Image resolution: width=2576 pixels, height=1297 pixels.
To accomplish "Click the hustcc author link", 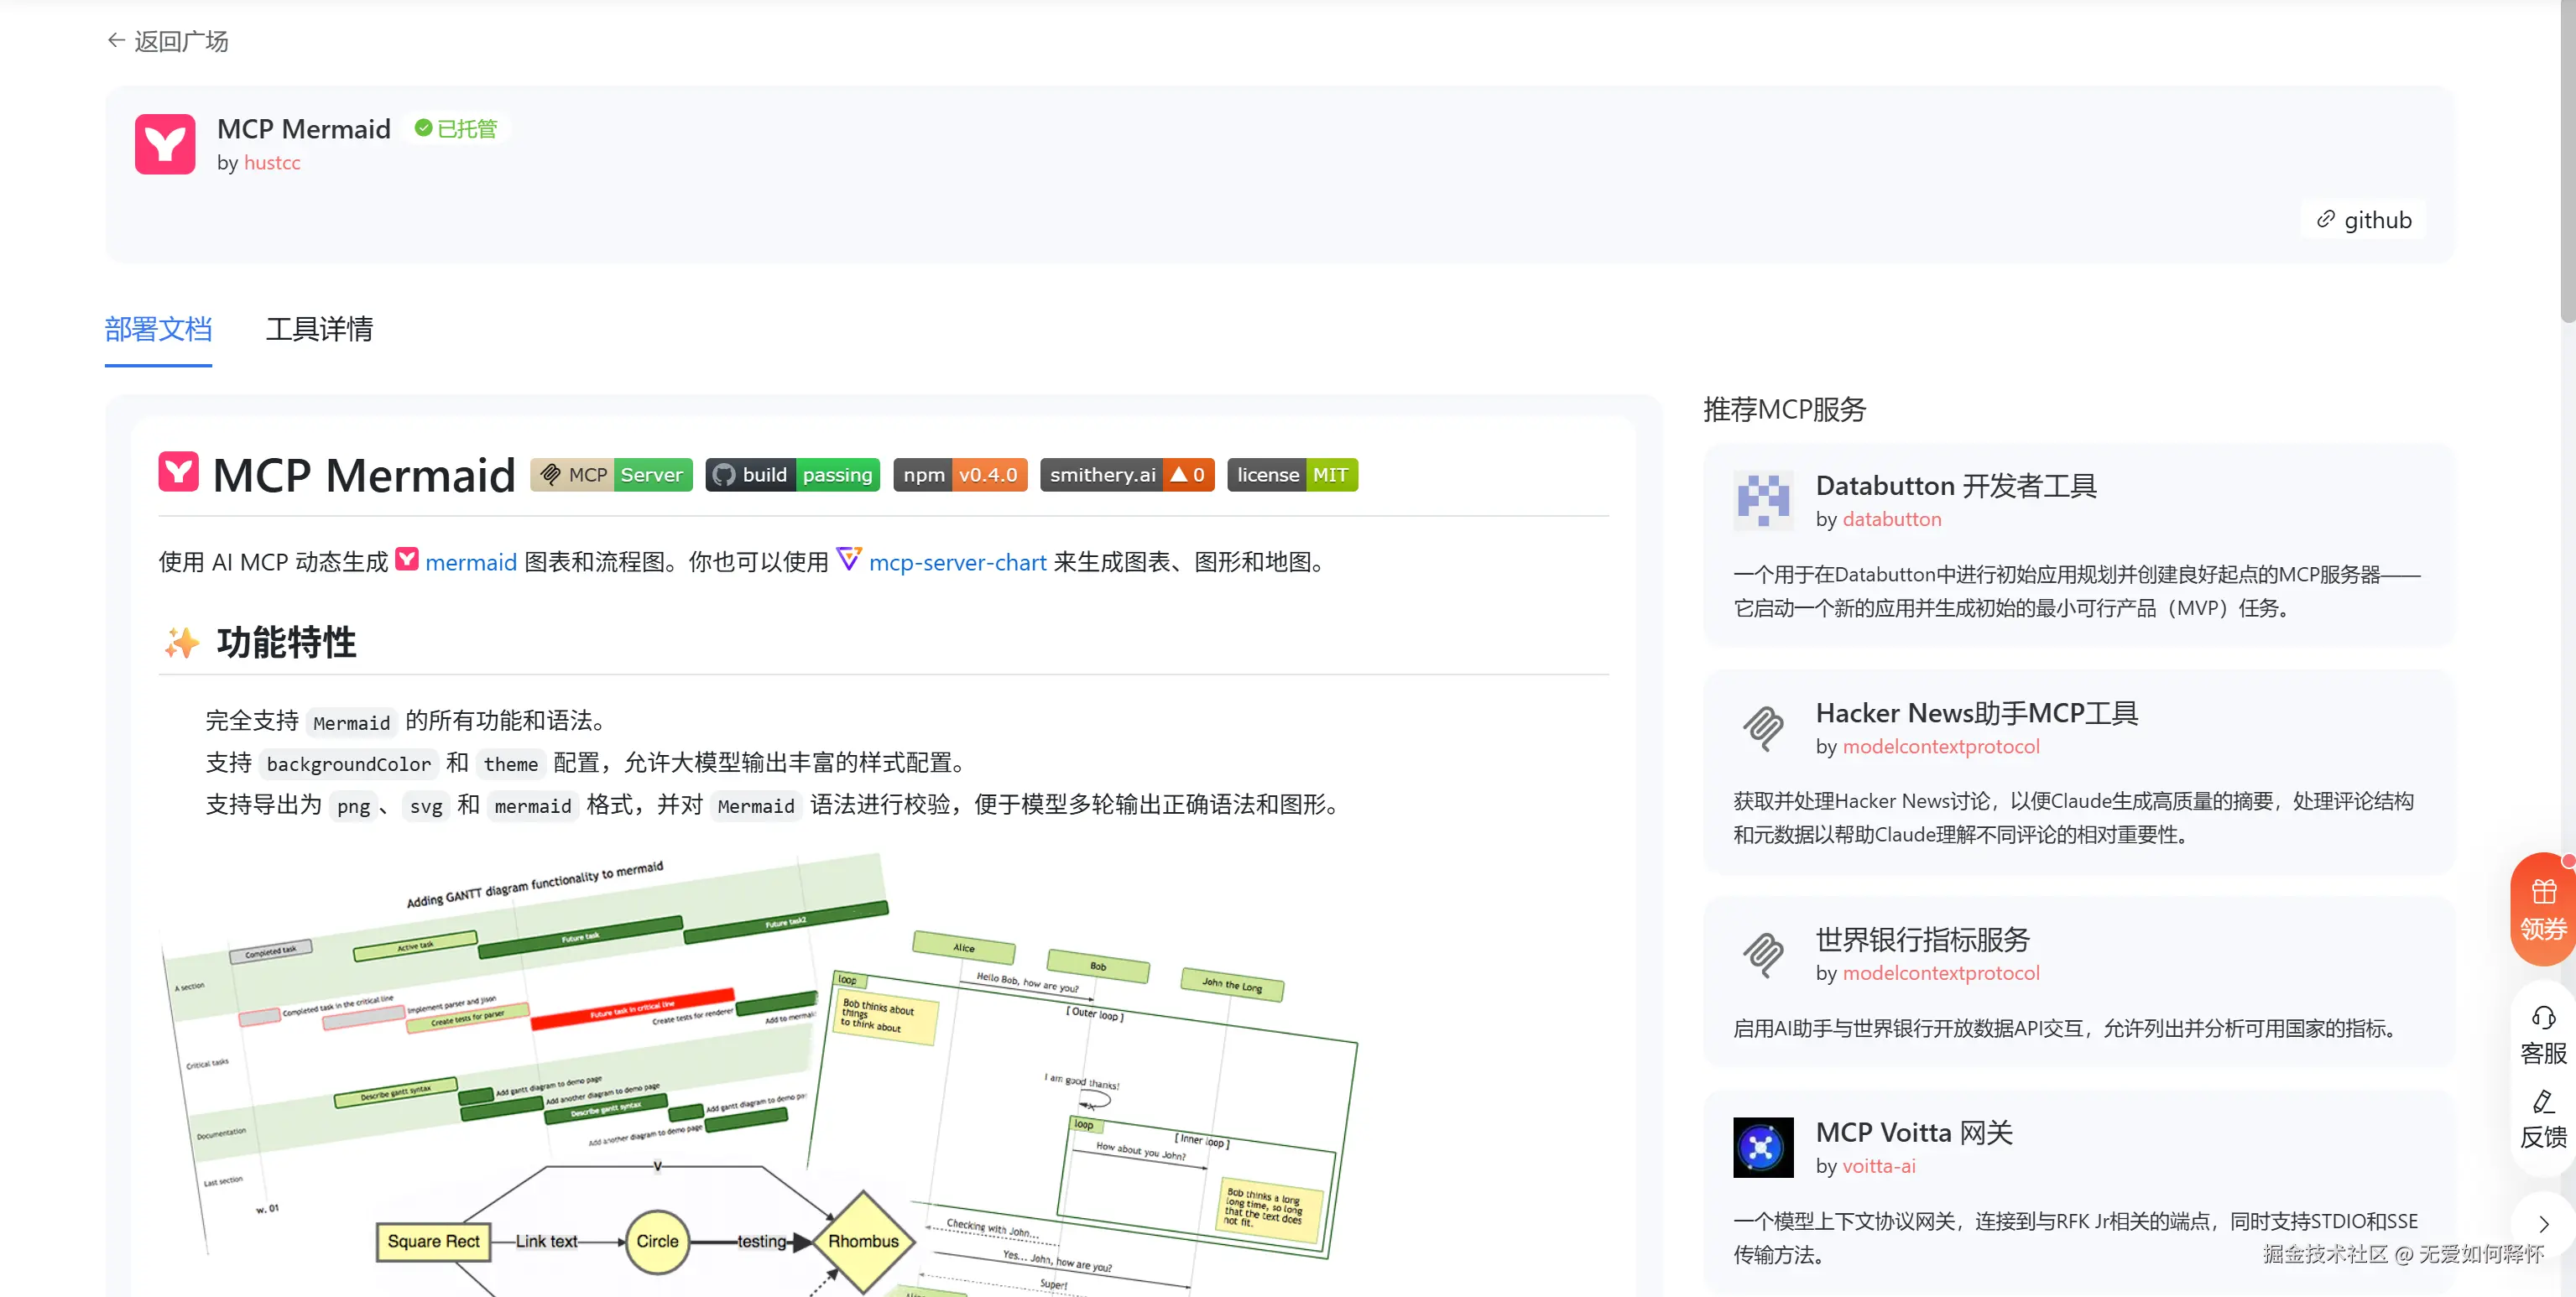I will (x=271, y=163).
